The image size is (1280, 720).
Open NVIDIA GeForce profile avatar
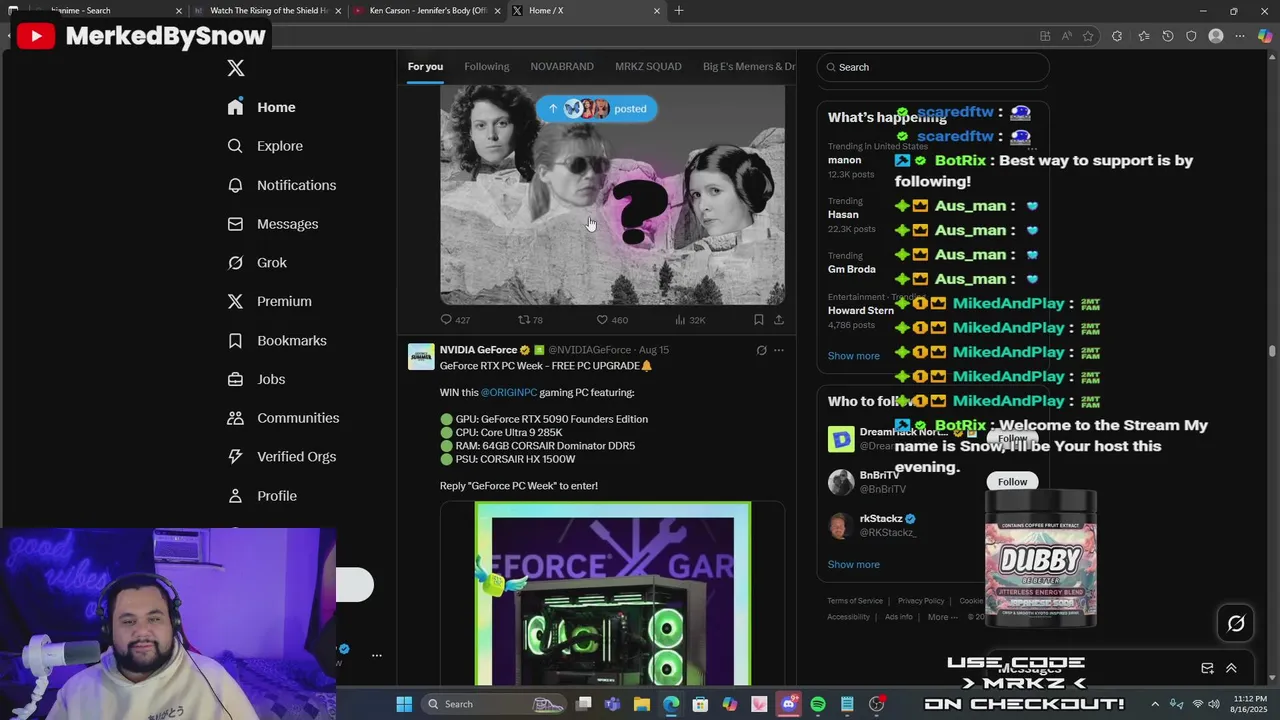click(x=421, y=357)
